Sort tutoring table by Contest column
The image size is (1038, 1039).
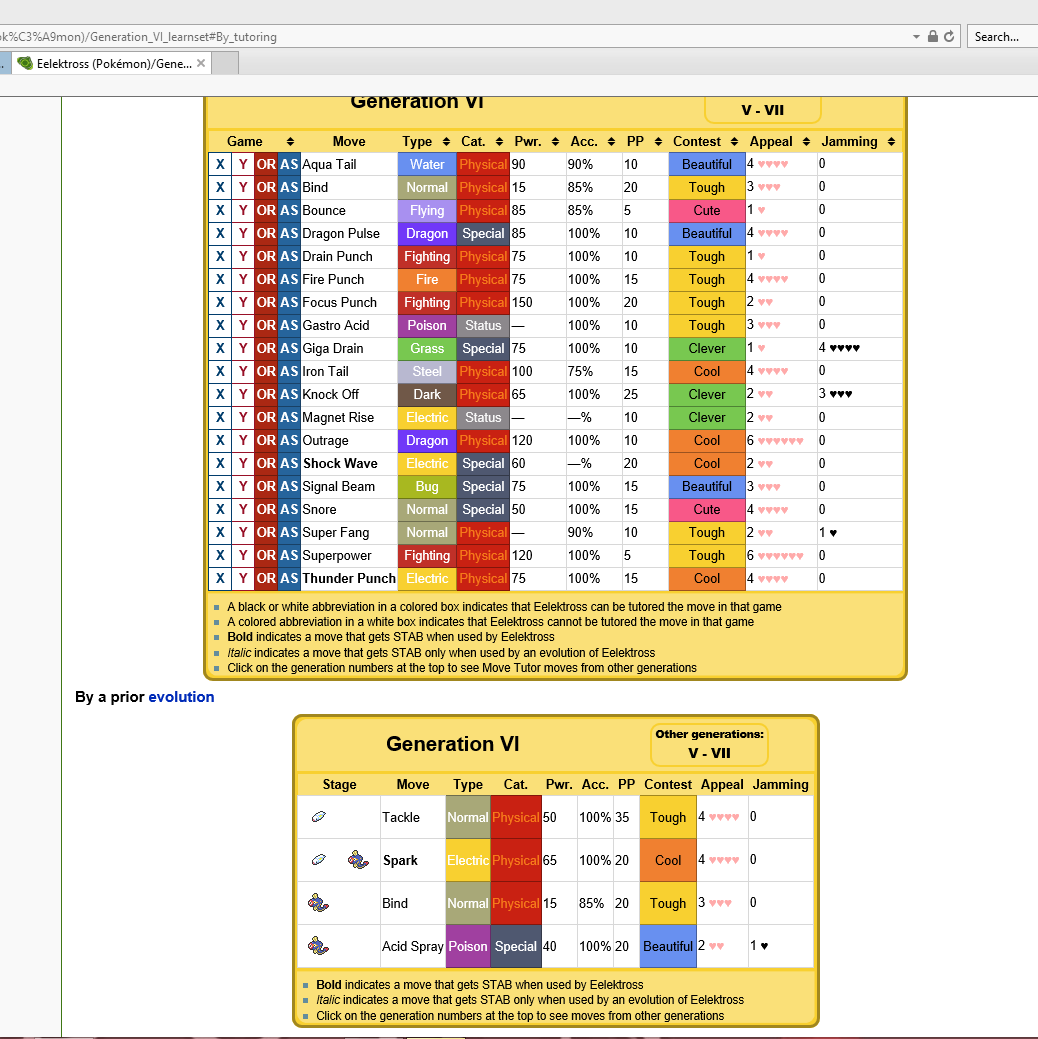pyautogui.click(x=734, y=142)
